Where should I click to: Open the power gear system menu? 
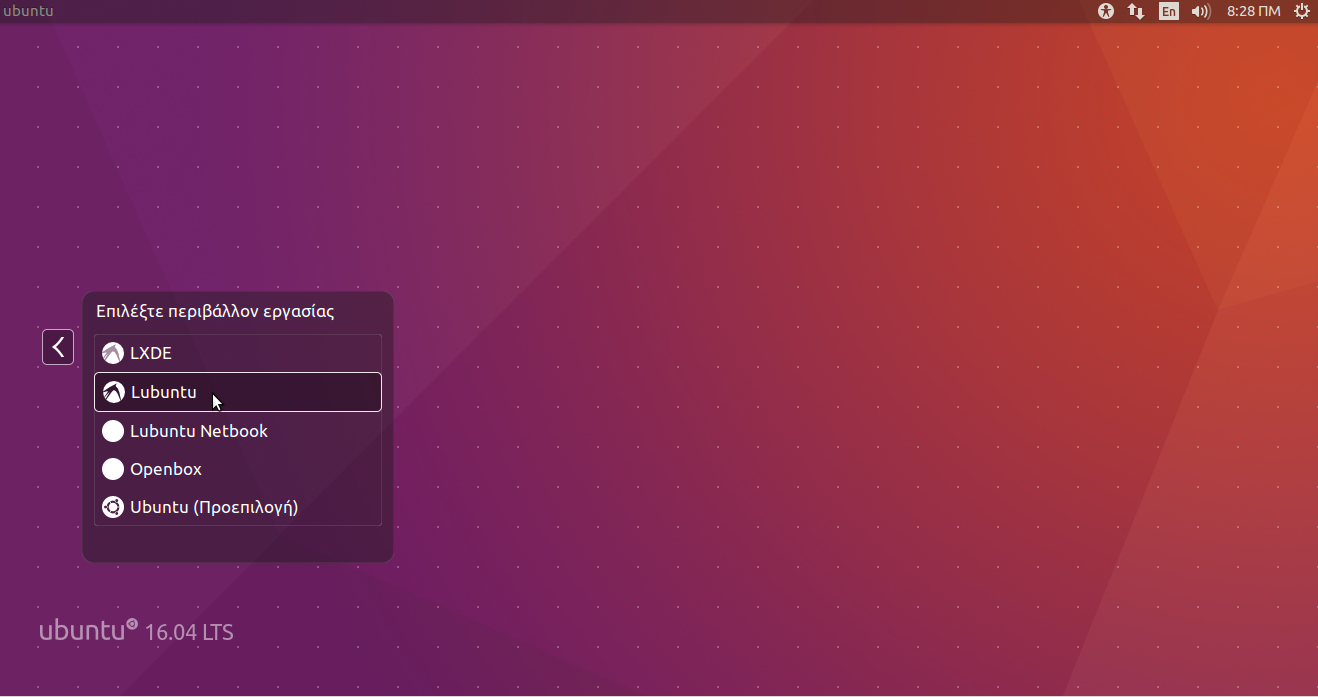[x=1301, y=11]
